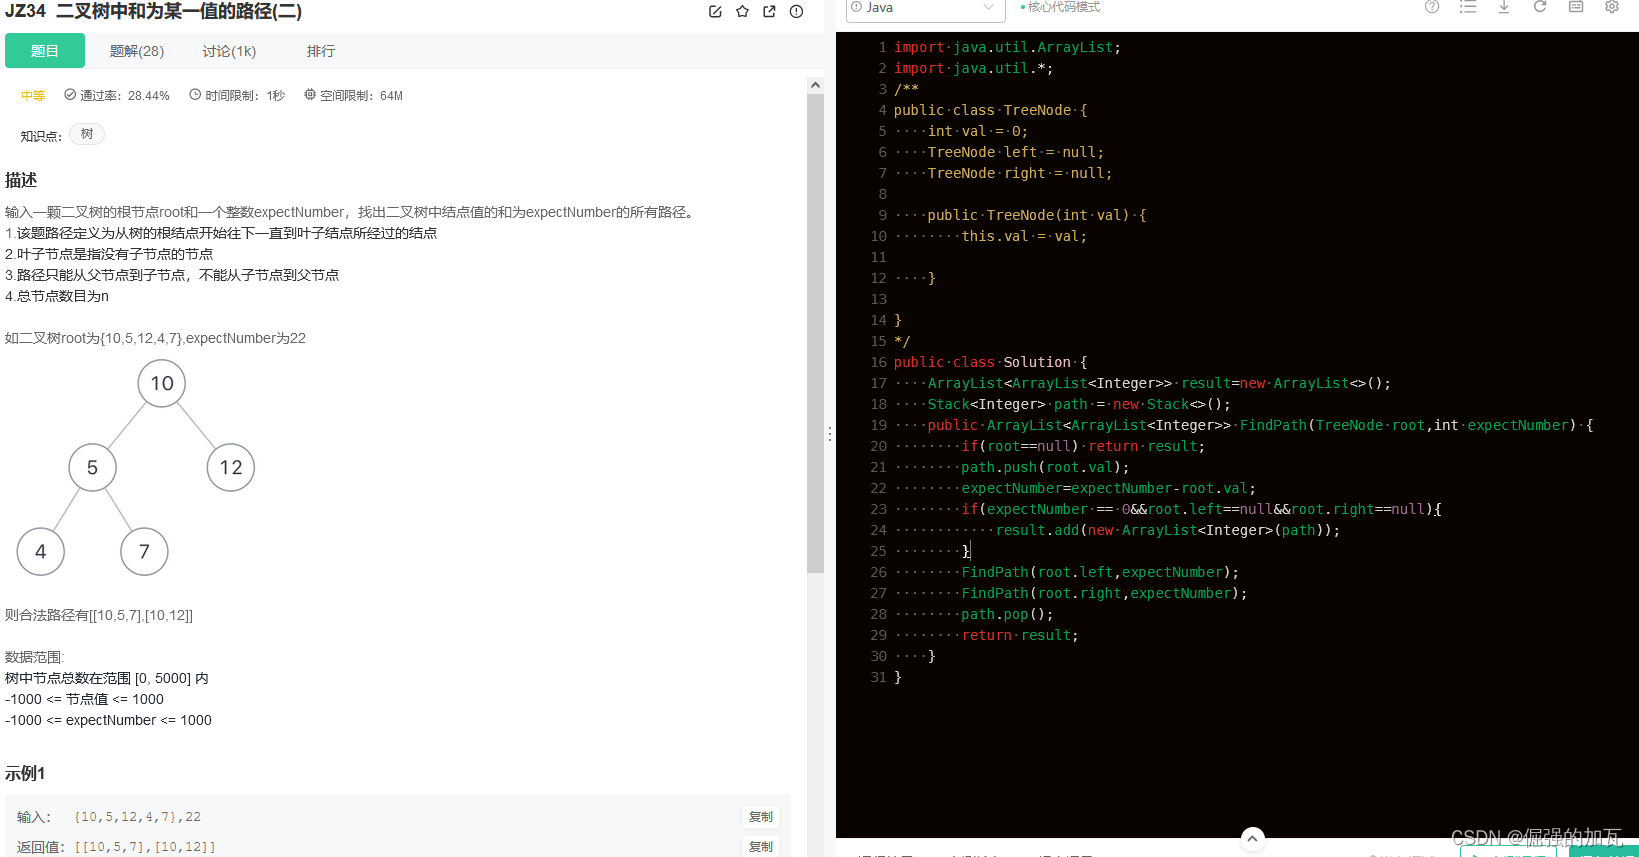1639x857 pixels.
Task: Click the line 28 path.pop() statement
Action: tap(1007, 614)
